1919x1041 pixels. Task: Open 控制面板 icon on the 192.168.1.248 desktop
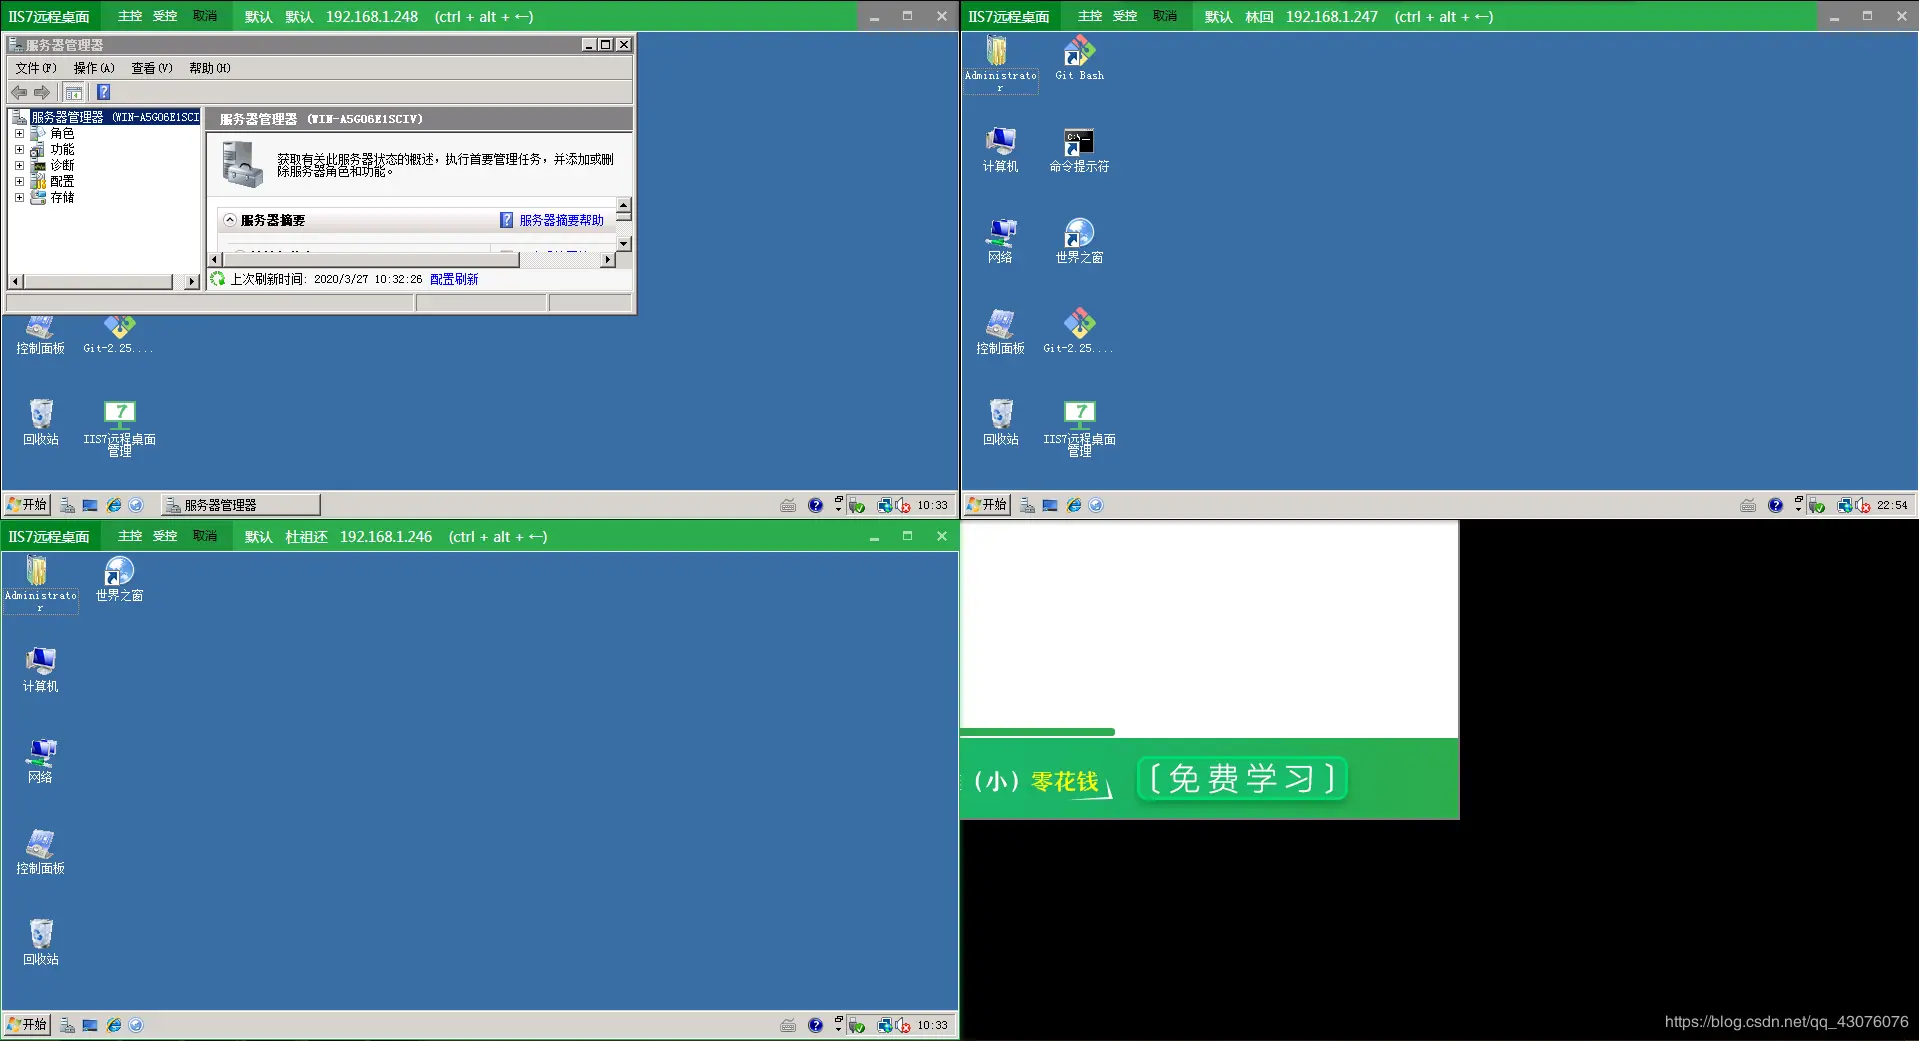tap(40, 334)
